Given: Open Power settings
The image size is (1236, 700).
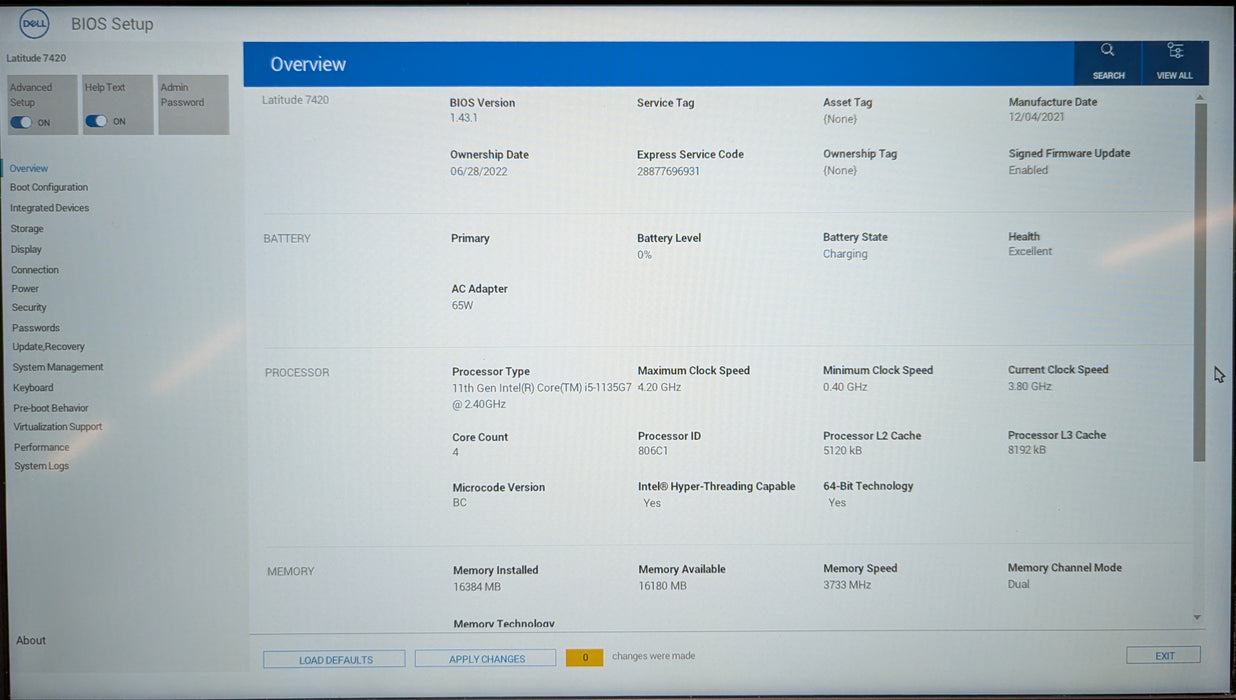Looking at the screenshot, I should tap(25, 289).
